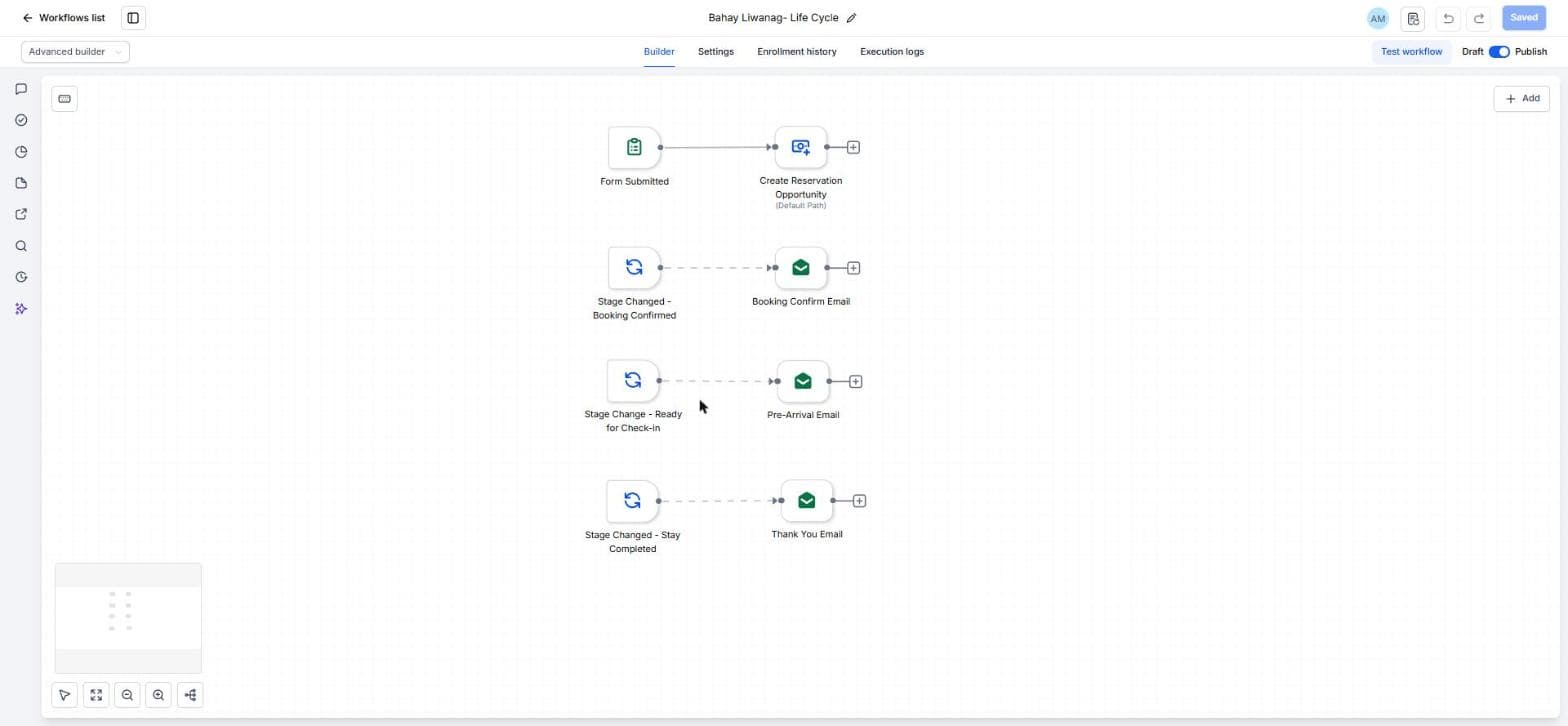Open the Pre-Arrival Email action icon
Image resolution: width=1568 pixels, height=726 pixels.
[803, 381]
